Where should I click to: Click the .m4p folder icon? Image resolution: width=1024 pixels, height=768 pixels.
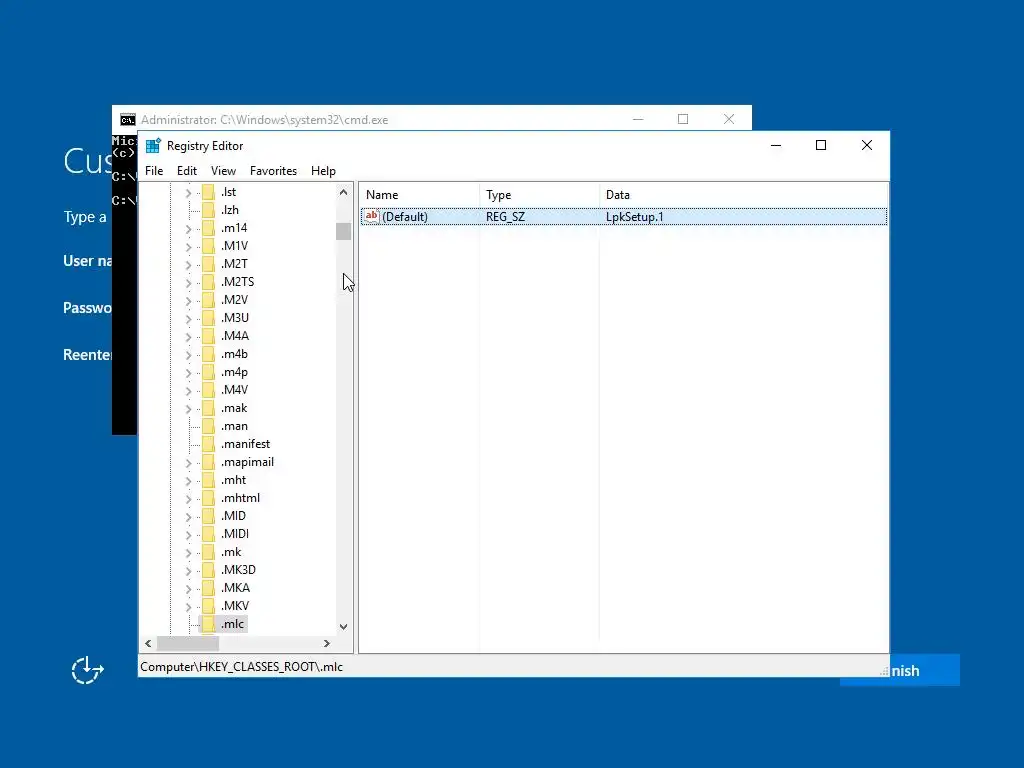pos(208,372)
